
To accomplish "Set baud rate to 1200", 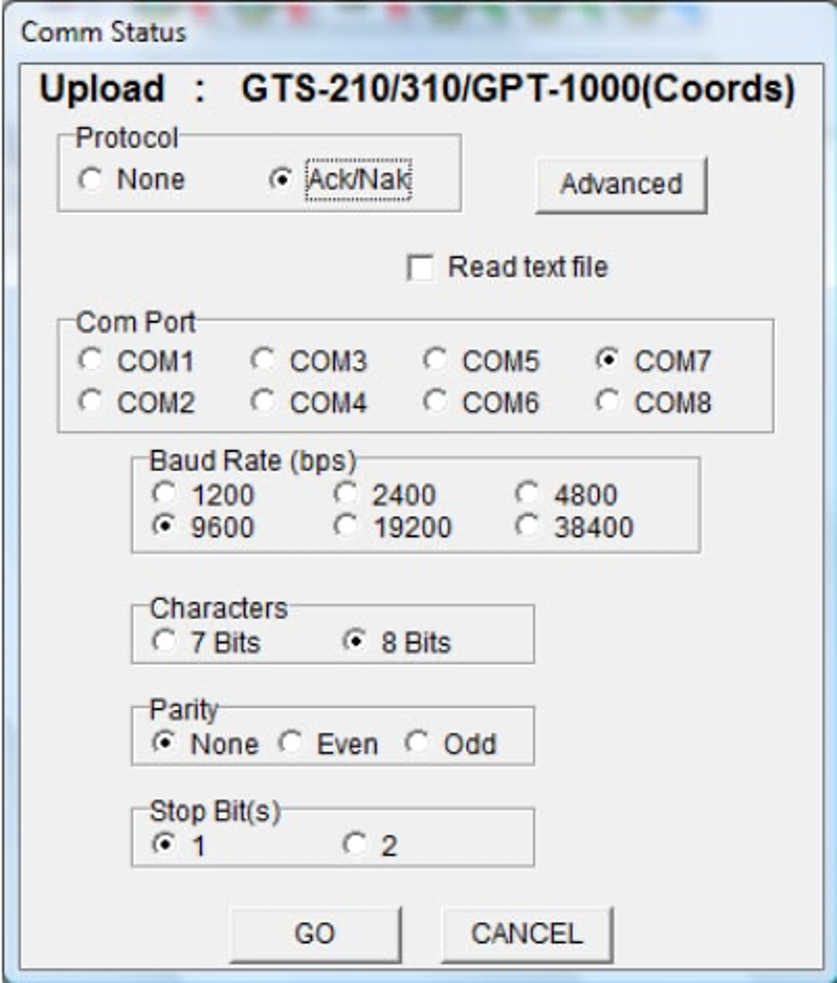I will click(x=165, y=494).
